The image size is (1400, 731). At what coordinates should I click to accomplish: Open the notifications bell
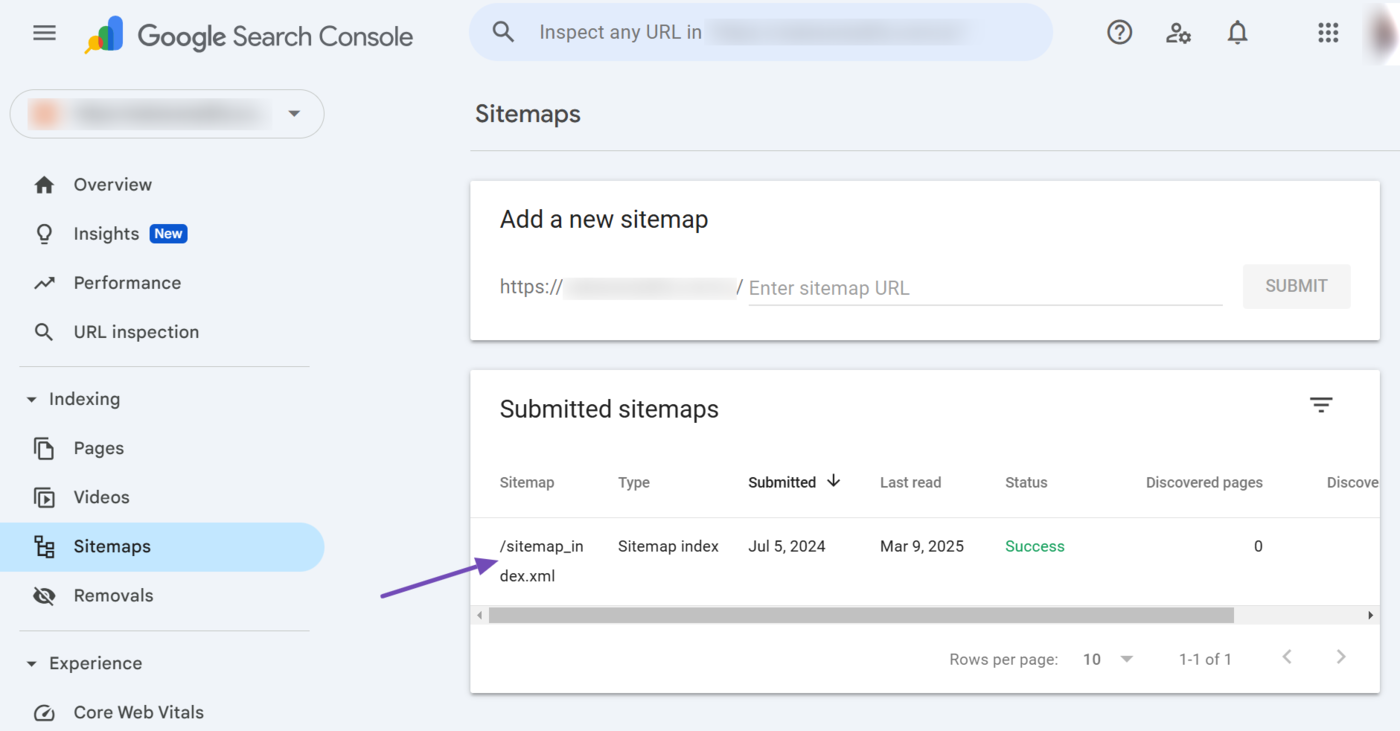pos(1237,33)
